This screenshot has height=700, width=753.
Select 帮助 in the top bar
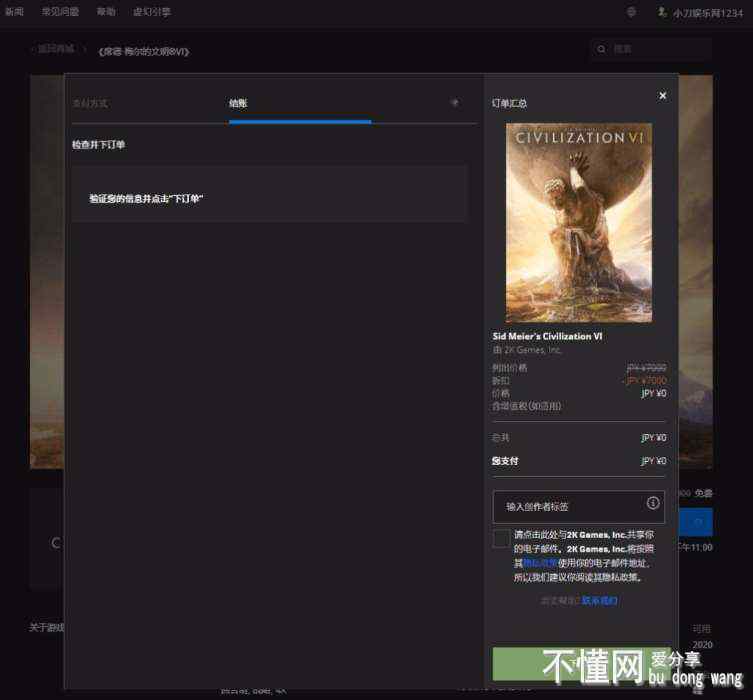(x=106, y=12)
